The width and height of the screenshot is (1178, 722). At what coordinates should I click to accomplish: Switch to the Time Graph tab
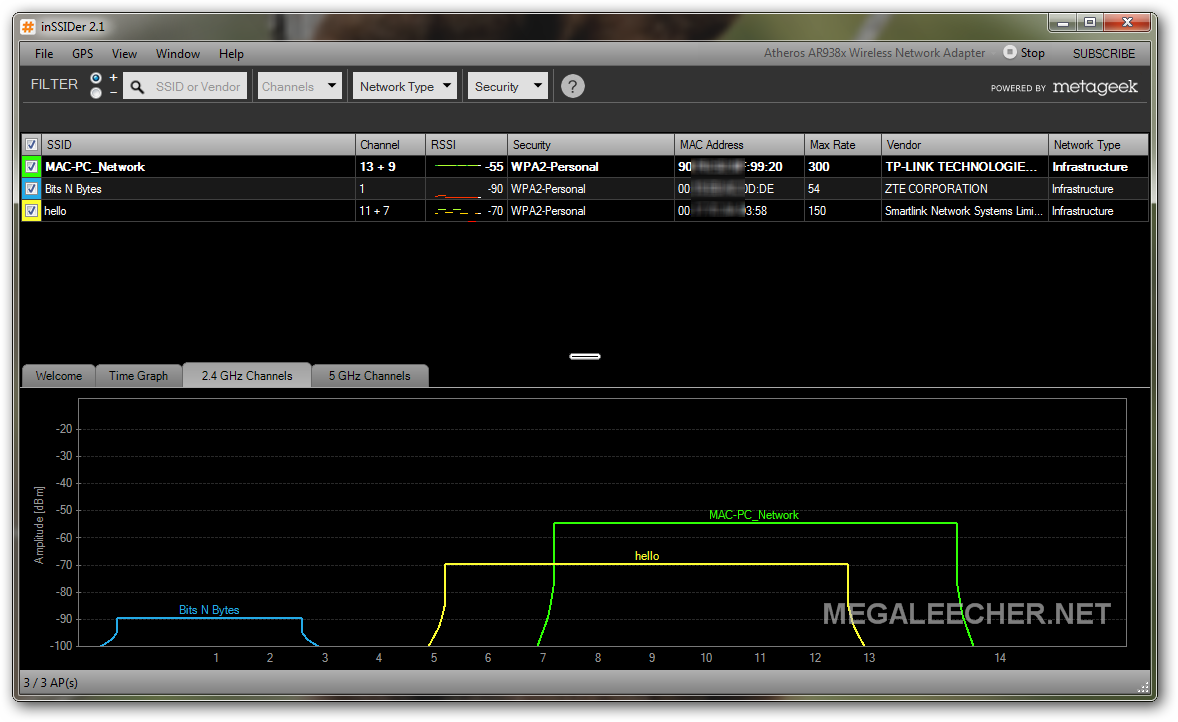[x=138, y=376]
